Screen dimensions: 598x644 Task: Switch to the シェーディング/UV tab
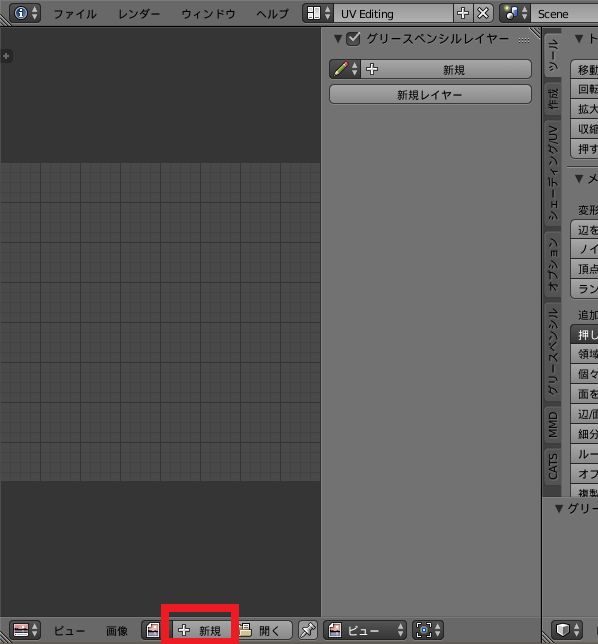tap(553, 172)
